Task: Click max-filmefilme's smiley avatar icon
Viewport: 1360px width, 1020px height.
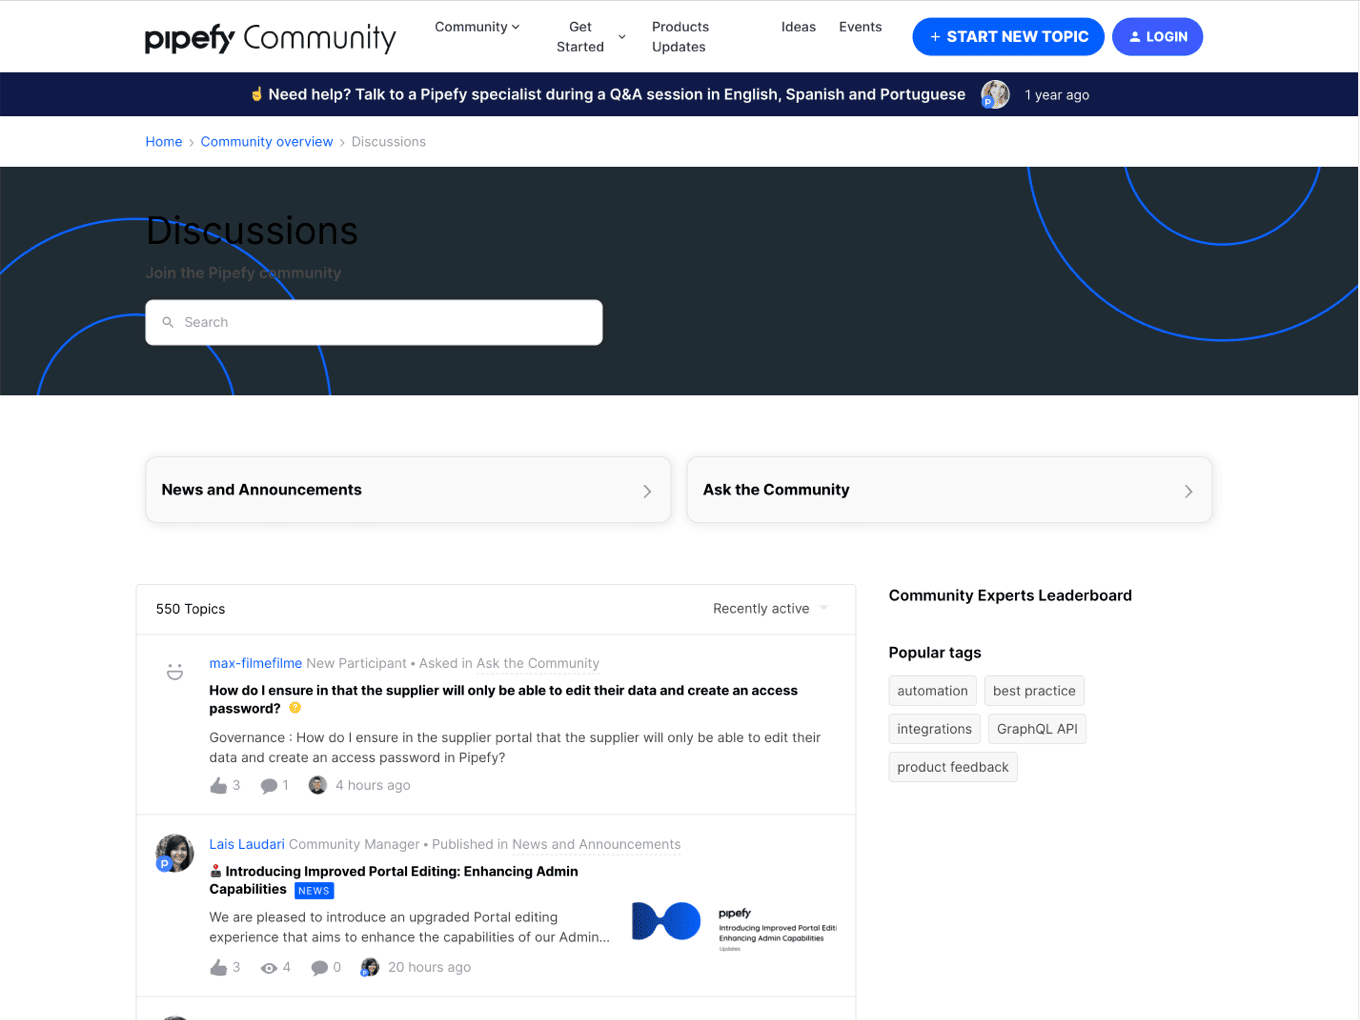Action: pyautogui.click(x=175, y=672)
